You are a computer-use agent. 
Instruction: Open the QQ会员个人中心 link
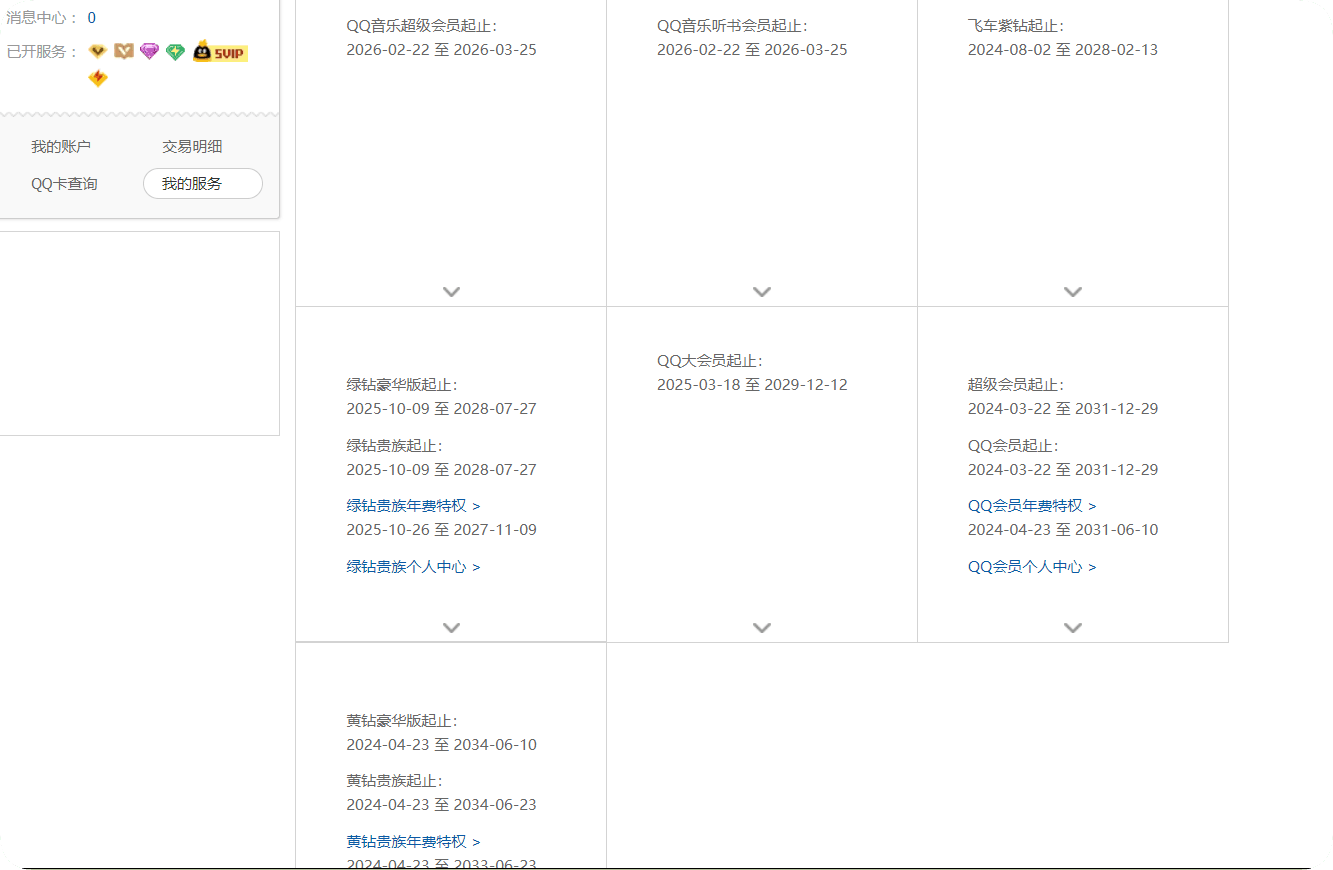click(1032, 567)
